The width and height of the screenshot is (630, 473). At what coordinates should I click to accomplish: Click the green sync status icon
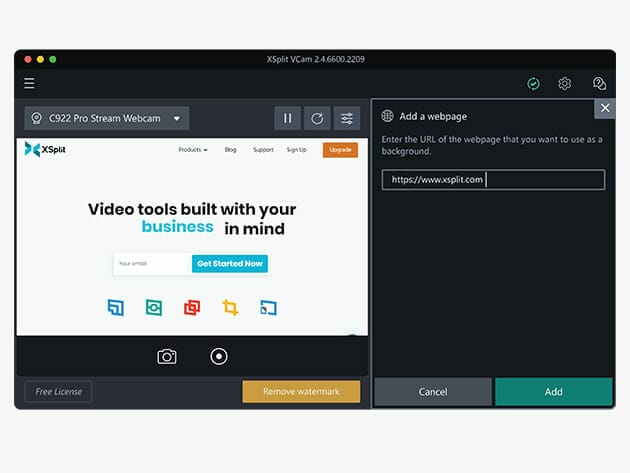click(534, 84)
